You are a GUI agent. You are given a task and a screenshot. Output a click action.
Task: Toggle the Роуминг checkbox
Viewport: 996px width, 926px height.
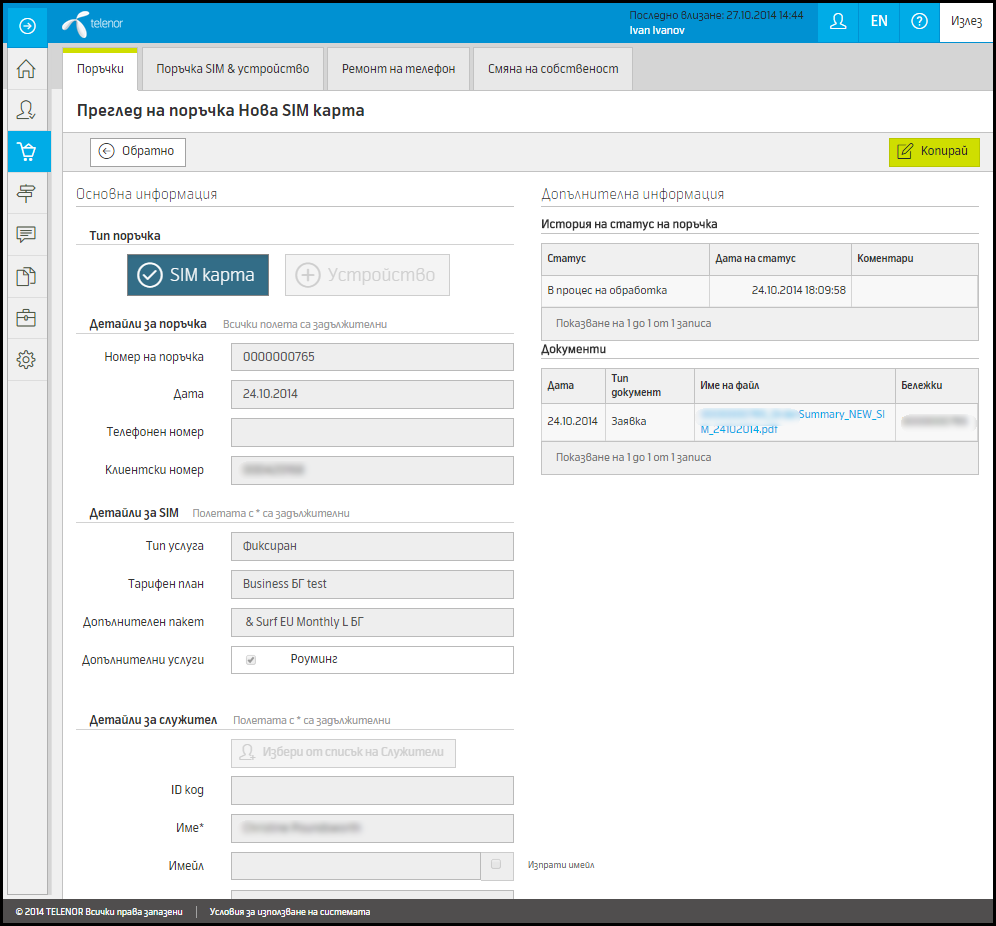tap(251, 660)
